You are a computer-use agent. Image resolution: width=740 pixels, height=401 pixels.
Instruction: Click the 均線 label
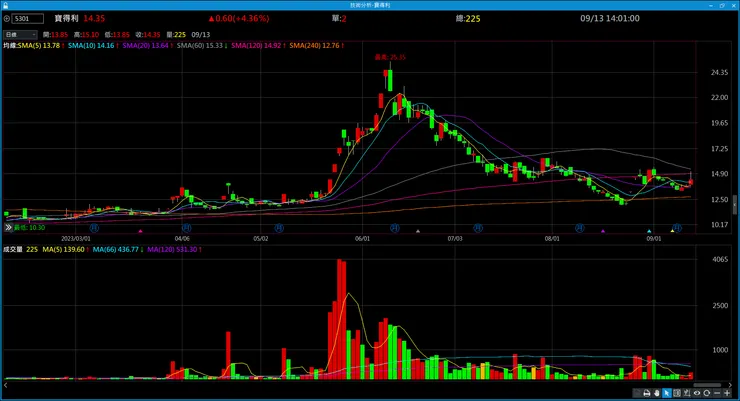click(x=10, y=46)
